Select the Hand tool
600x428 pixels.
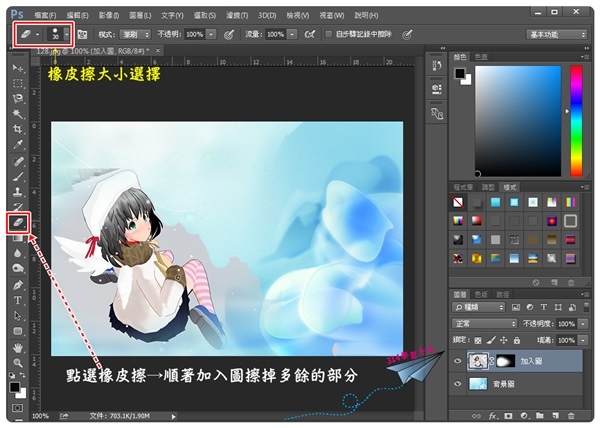point(18,348)
